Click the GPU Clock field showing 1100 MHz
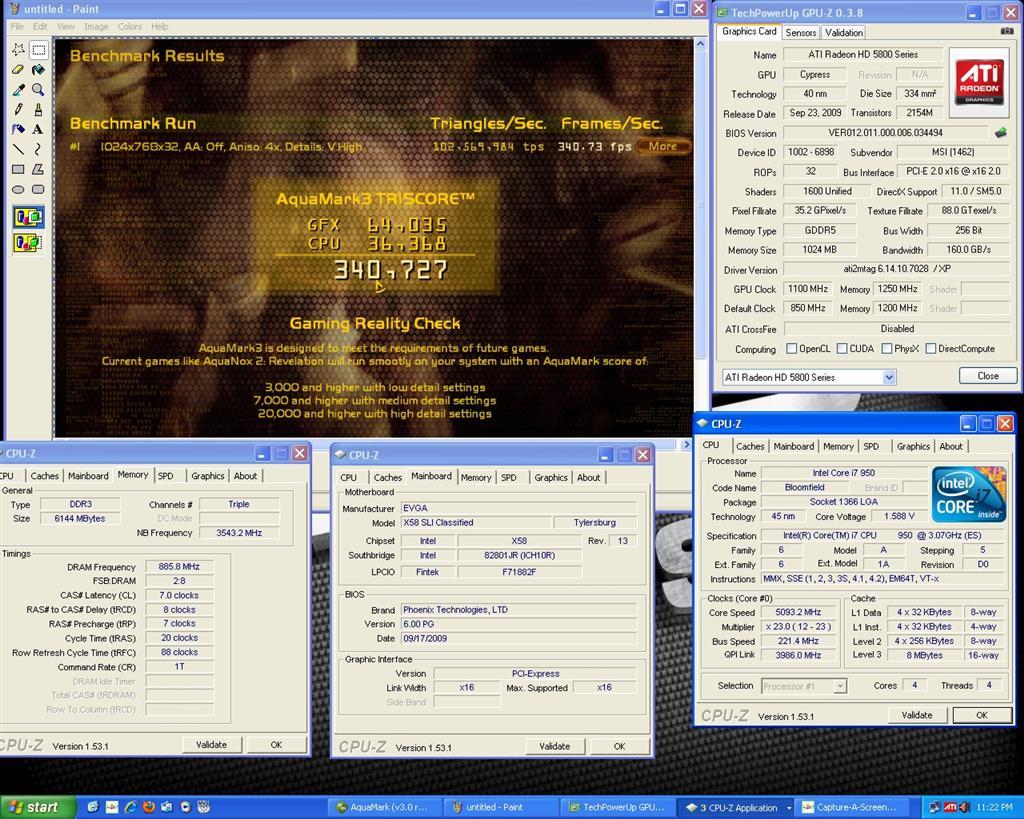Screen dimensions: 1024x819 point(808,289)
